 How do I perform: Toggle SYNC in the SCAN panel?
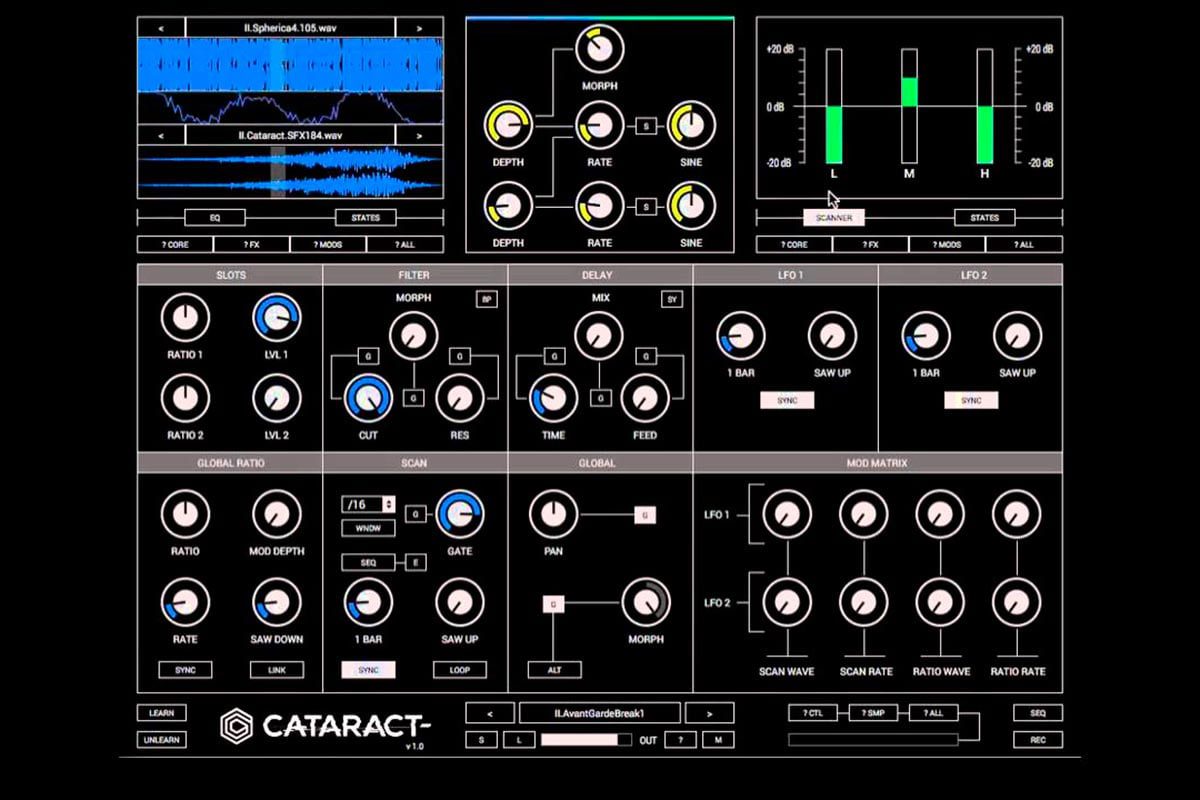click(x=368, y=670)
